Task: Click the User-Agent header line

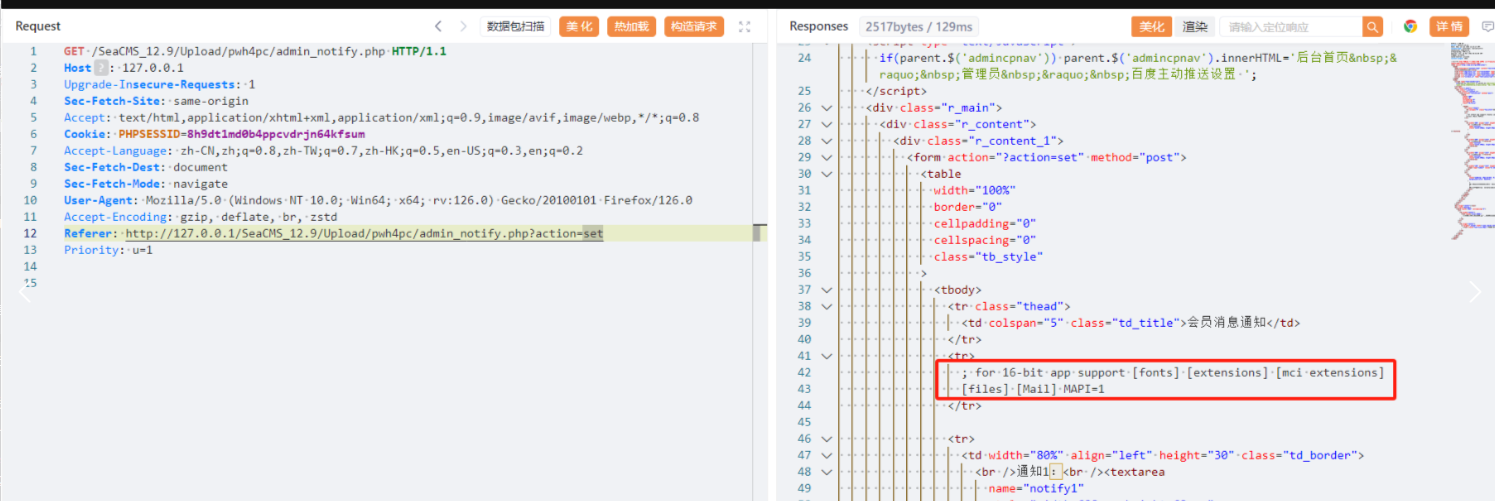Action: point(378,200)
